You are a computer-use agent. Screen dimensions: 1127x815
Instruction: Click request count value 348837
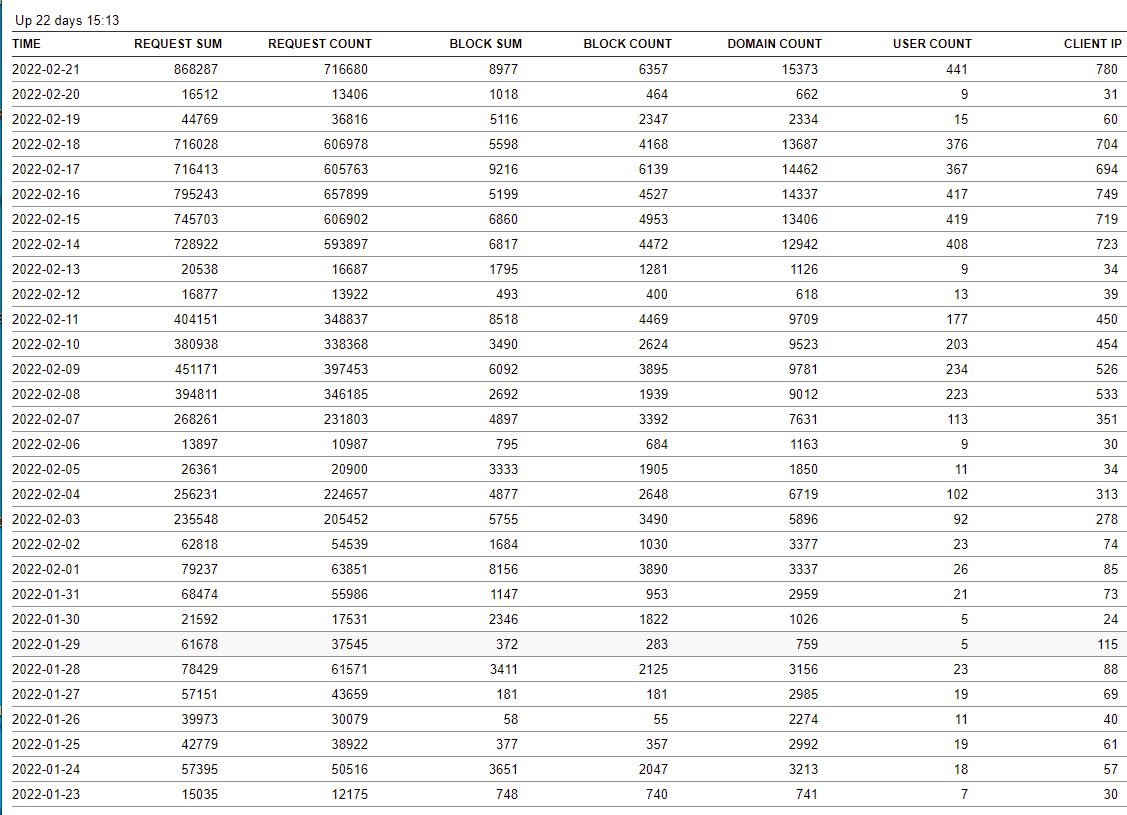[x=345, y=319]
